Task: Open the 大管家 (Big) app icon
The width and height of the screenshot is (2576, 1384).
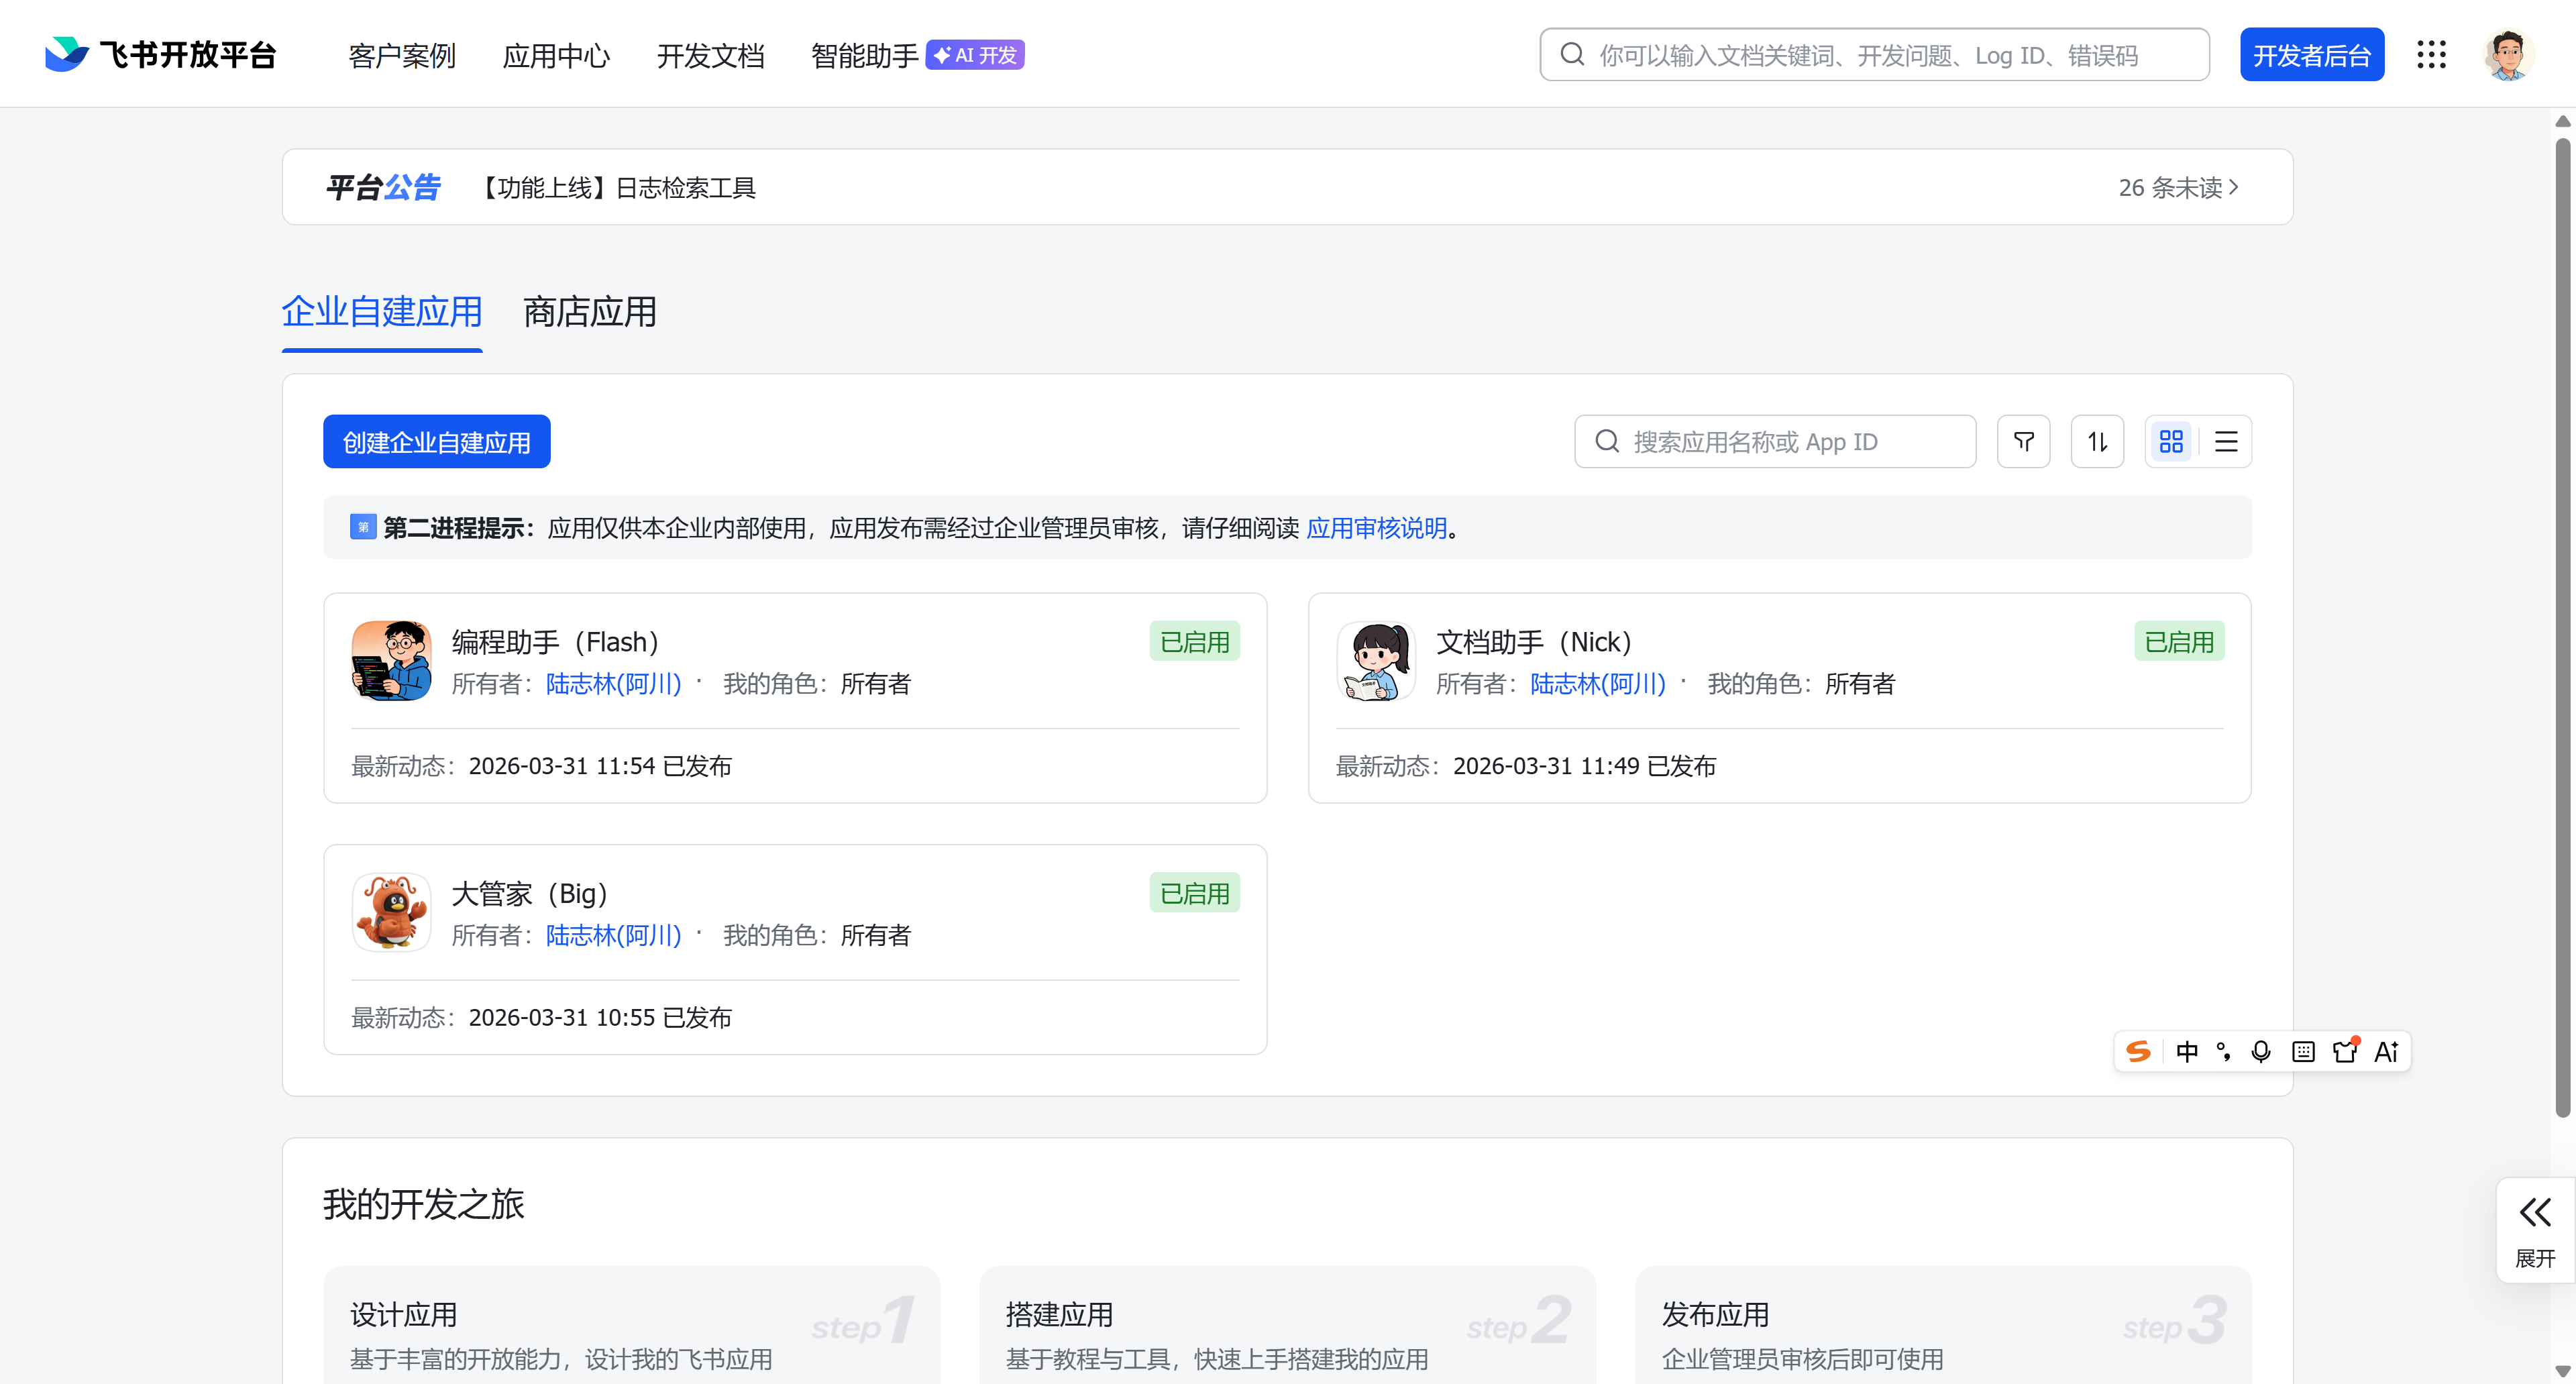Action: click(x=391, y=912)
